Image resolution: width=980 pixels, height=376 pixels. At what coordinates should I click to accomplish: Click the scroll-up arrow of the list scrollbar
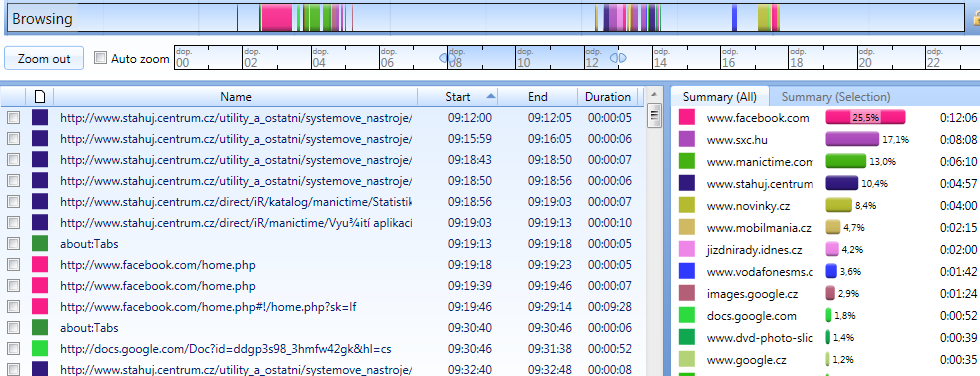click(654, 94)
